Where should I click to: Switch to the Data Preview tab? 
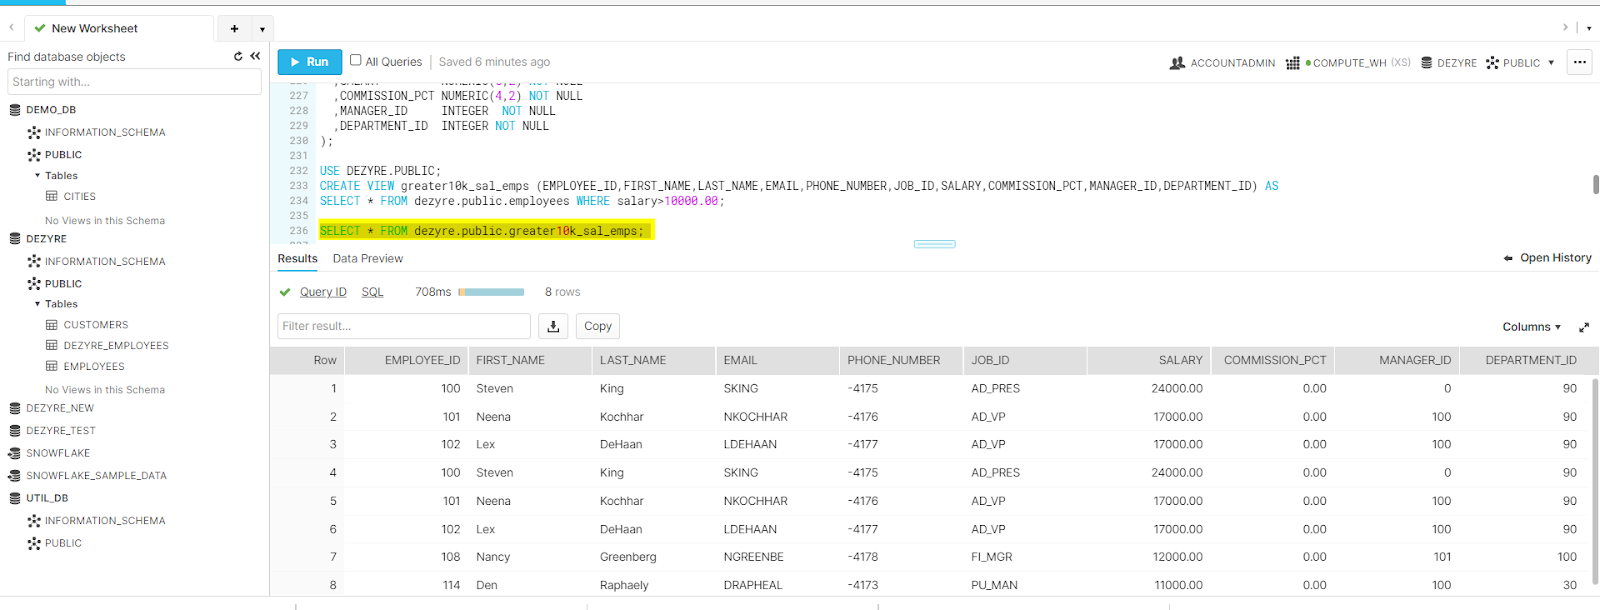[367, 258]
